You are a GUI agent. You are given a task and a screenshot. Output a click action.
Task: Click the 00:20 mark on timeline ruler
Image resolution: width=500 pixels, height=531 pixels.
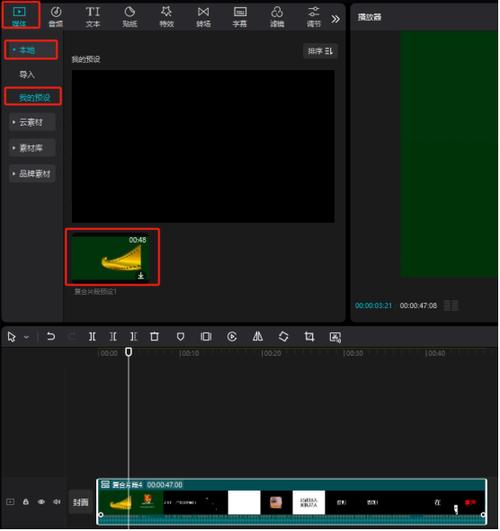coord(271,354)
